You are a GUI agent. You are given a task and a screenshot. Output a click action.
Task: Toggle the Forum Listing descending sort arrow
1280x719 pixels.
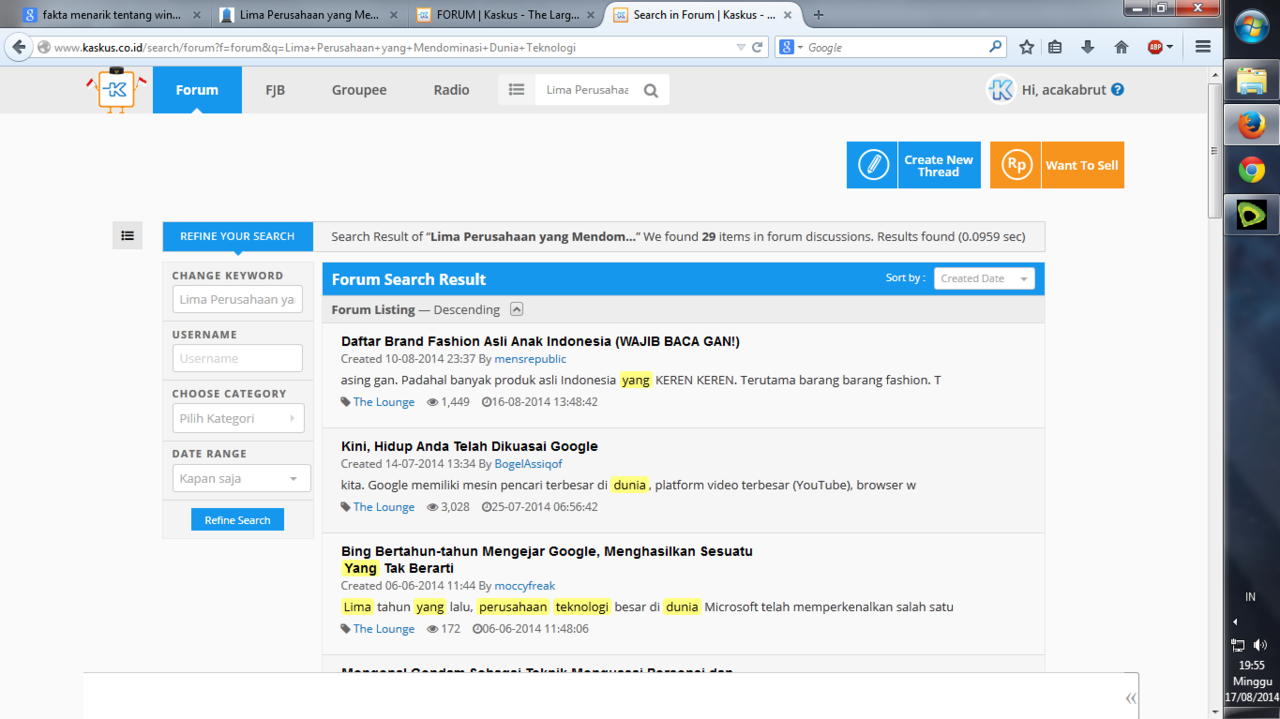(516, 309)
